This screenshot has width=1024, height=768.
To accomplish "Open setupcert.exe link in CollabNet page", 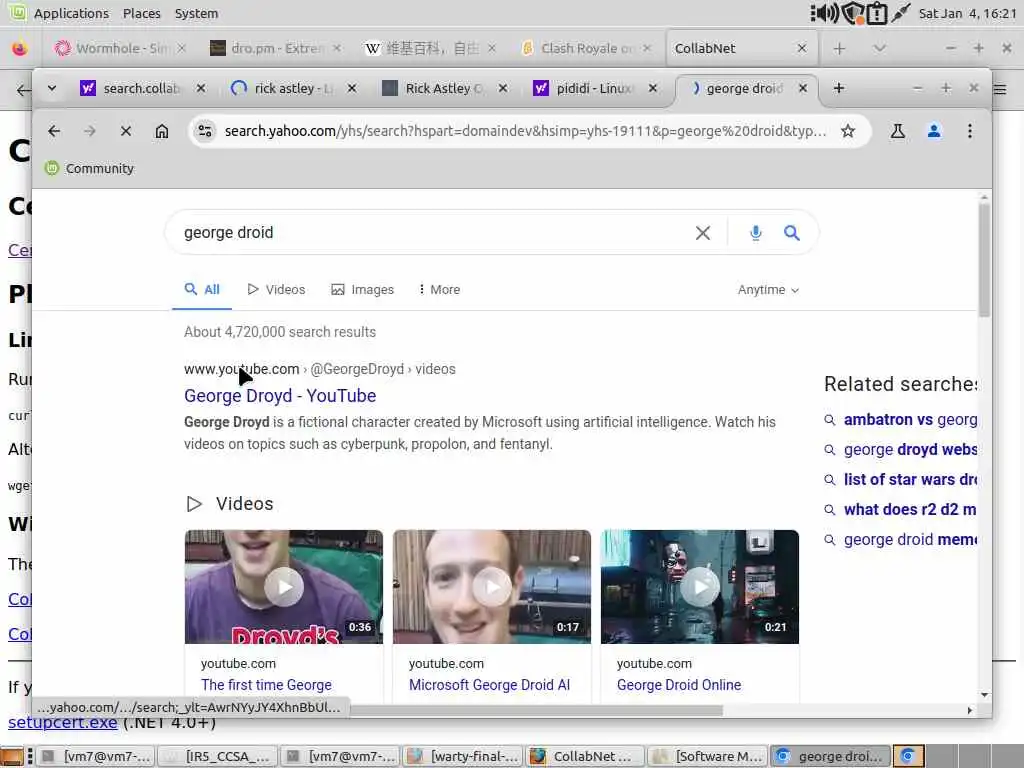I will pyautogui.click(x=63, y=722).
